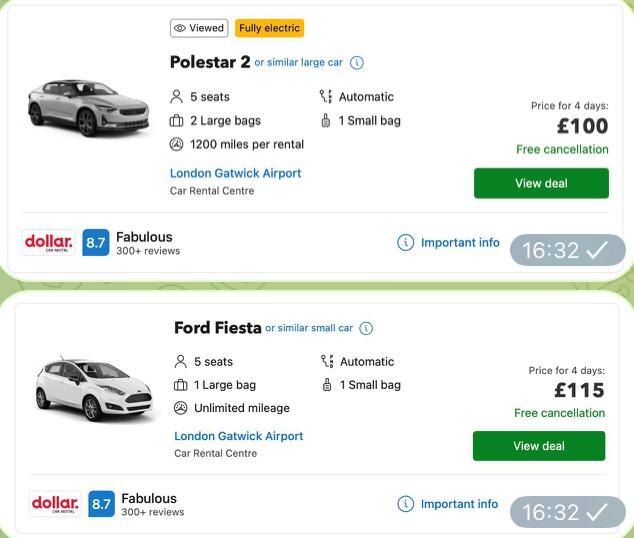Viewport: 634px width, 538px height.
Task: Click the info icon beside Polestar 2
Action: 357,62
